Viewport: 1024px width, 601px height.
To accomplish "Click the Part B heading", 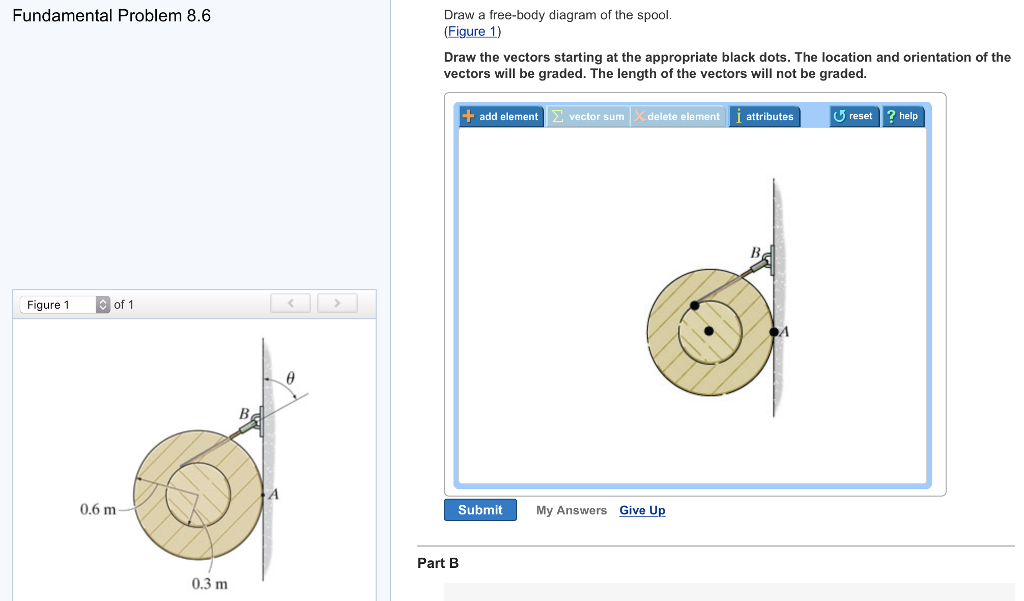I will click(438, 563).
